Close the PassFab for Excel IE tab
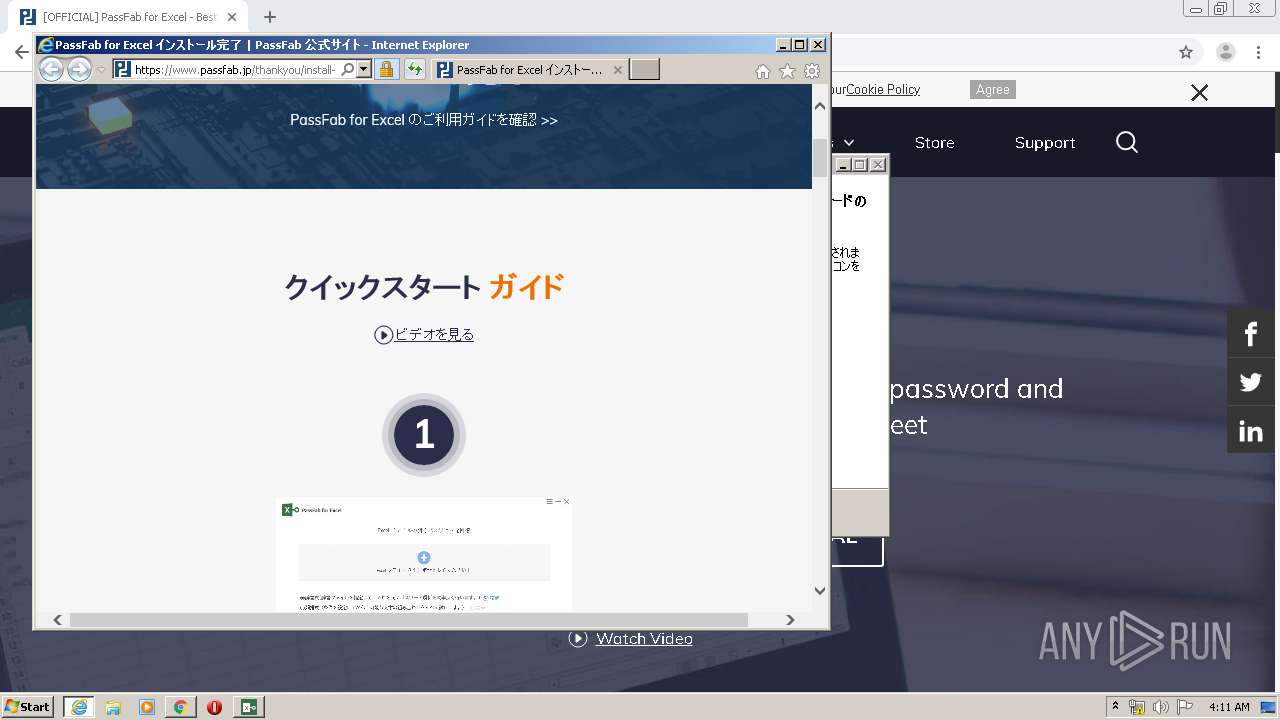 click(x=617, y=70)
